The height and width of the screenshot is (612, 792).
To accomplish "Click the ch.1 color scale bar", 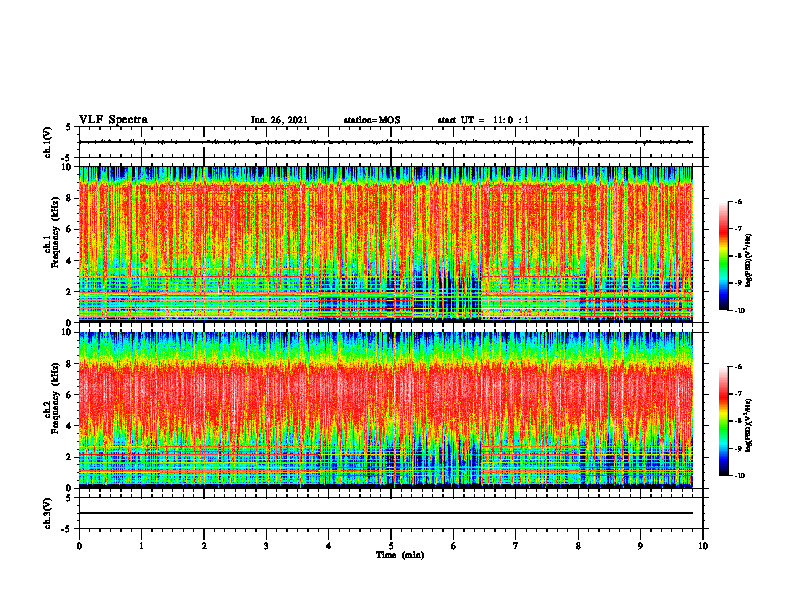I will (x=724, y=256).
